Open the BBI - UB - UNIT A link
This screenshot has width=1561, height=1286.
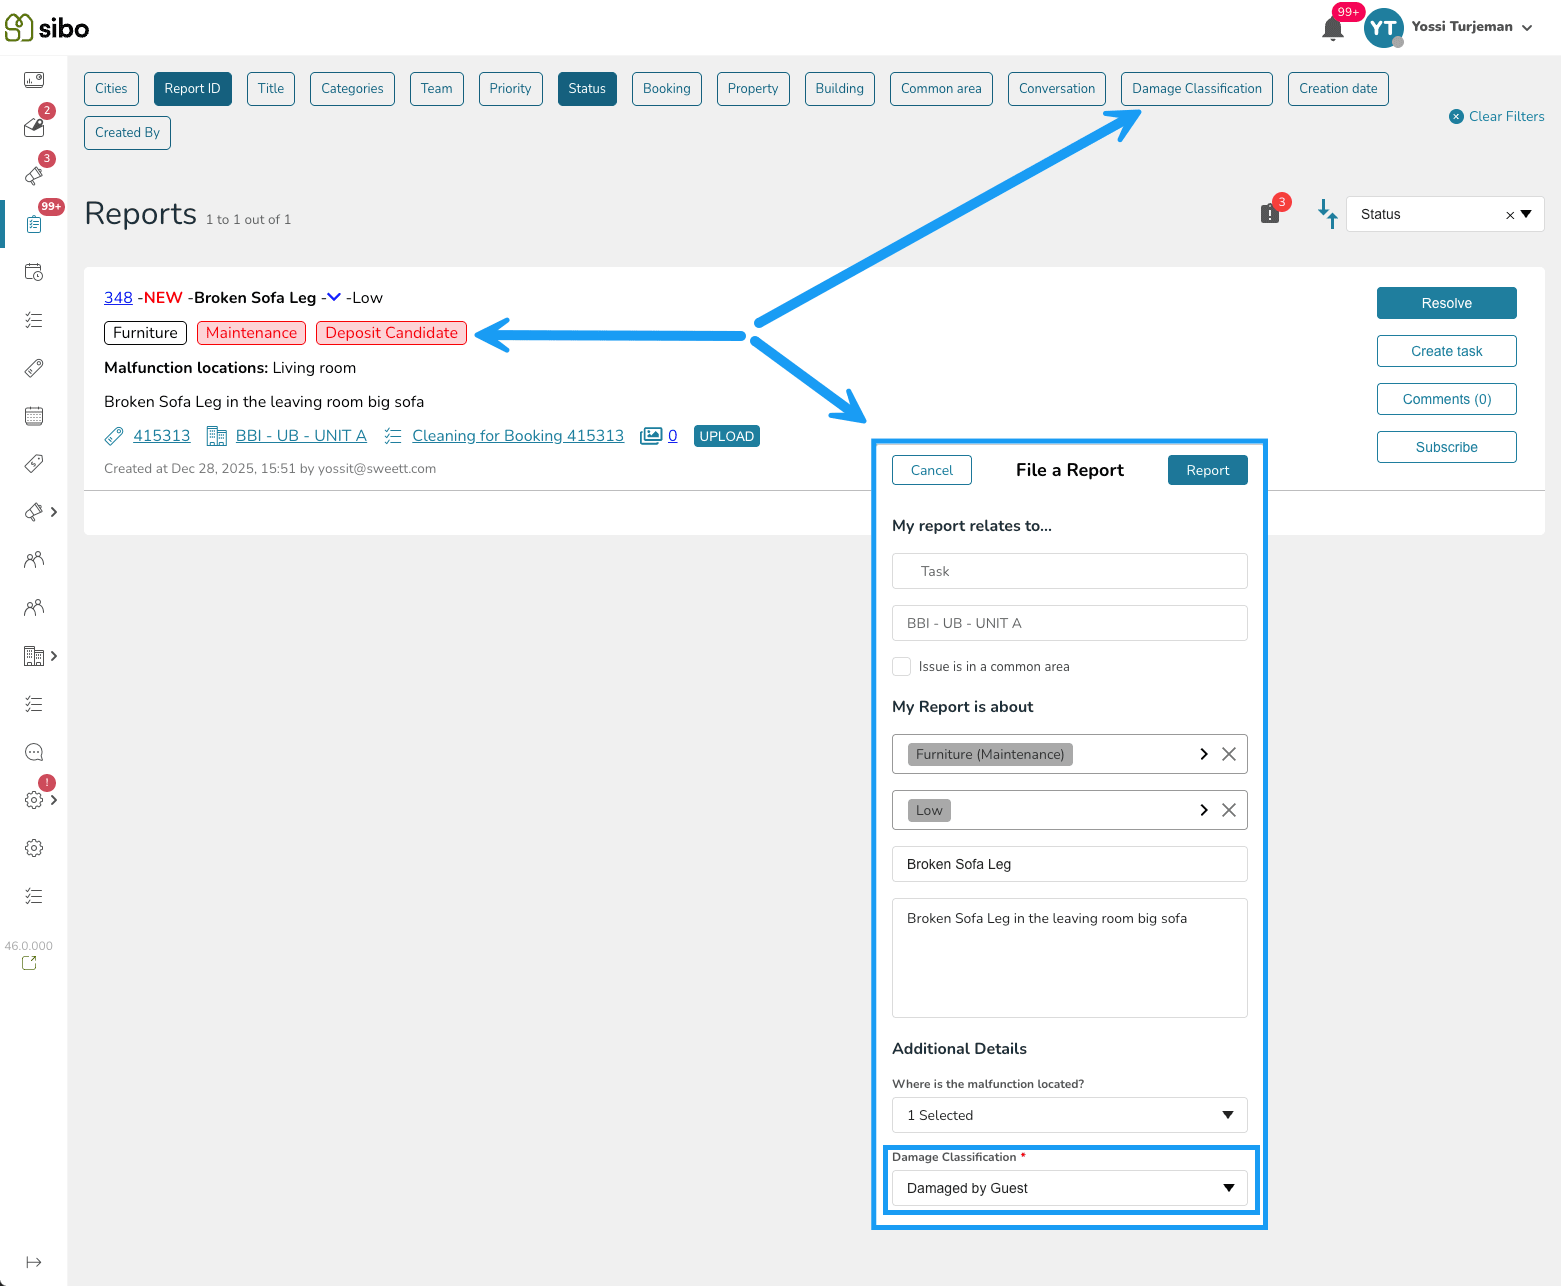[301, 436]
